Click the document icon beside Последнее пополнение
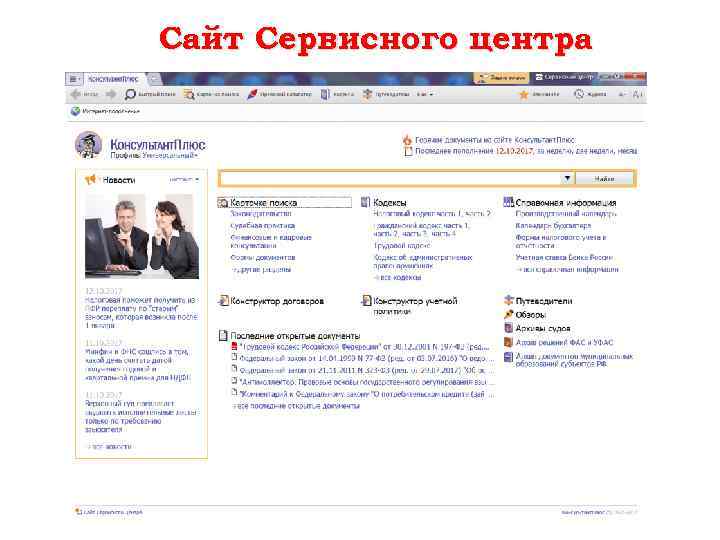The width and height of the screenshot is (720, 540). pyautogui.click(x=408, y=152)
